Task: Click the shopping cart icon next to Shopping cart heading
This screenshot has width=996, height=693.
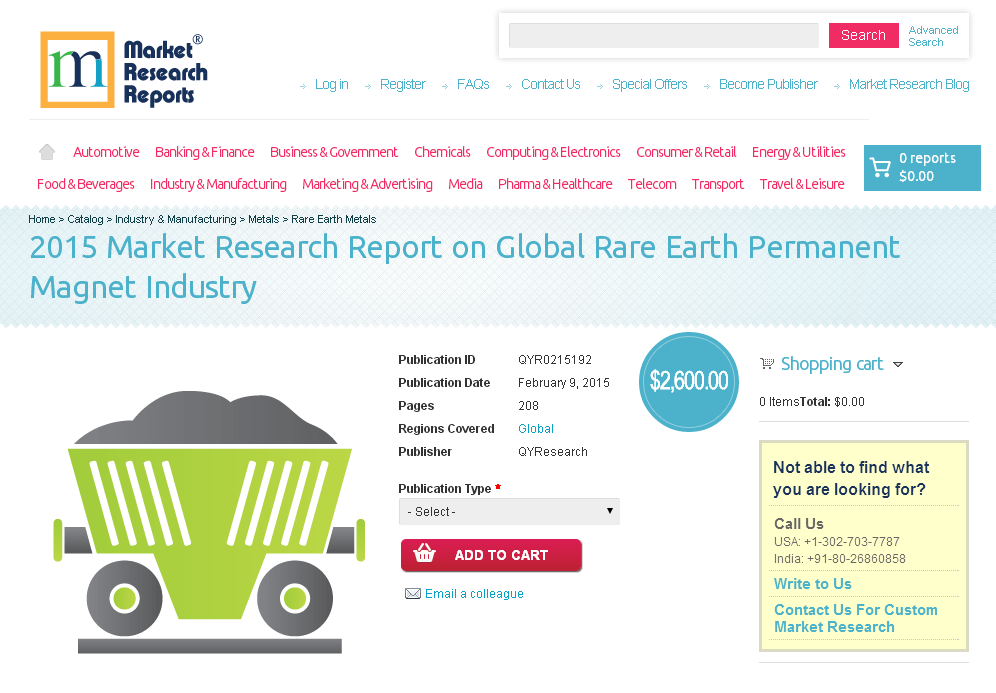Action: pos(767,363)
